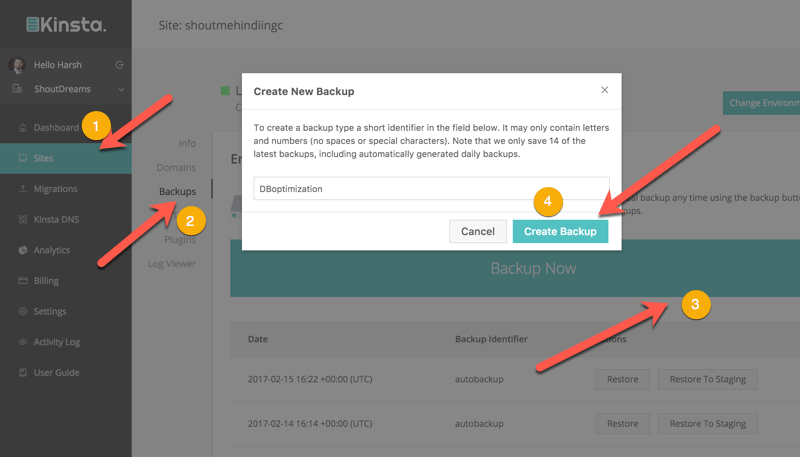Viewport: 800px width, 457px height.
Task: Click the 2017-02-15 16:22 date cell
Action: tap(310, 379)
